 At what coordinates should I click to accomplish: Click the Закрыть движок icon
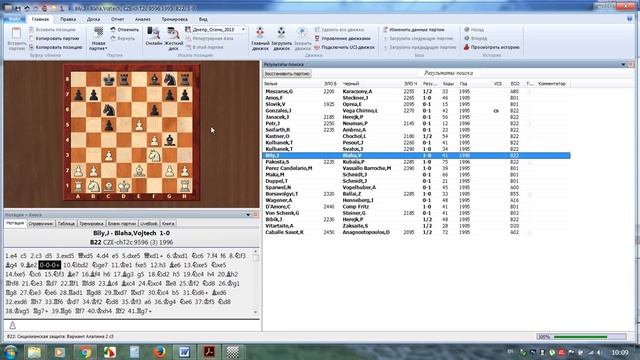[302, 33]
